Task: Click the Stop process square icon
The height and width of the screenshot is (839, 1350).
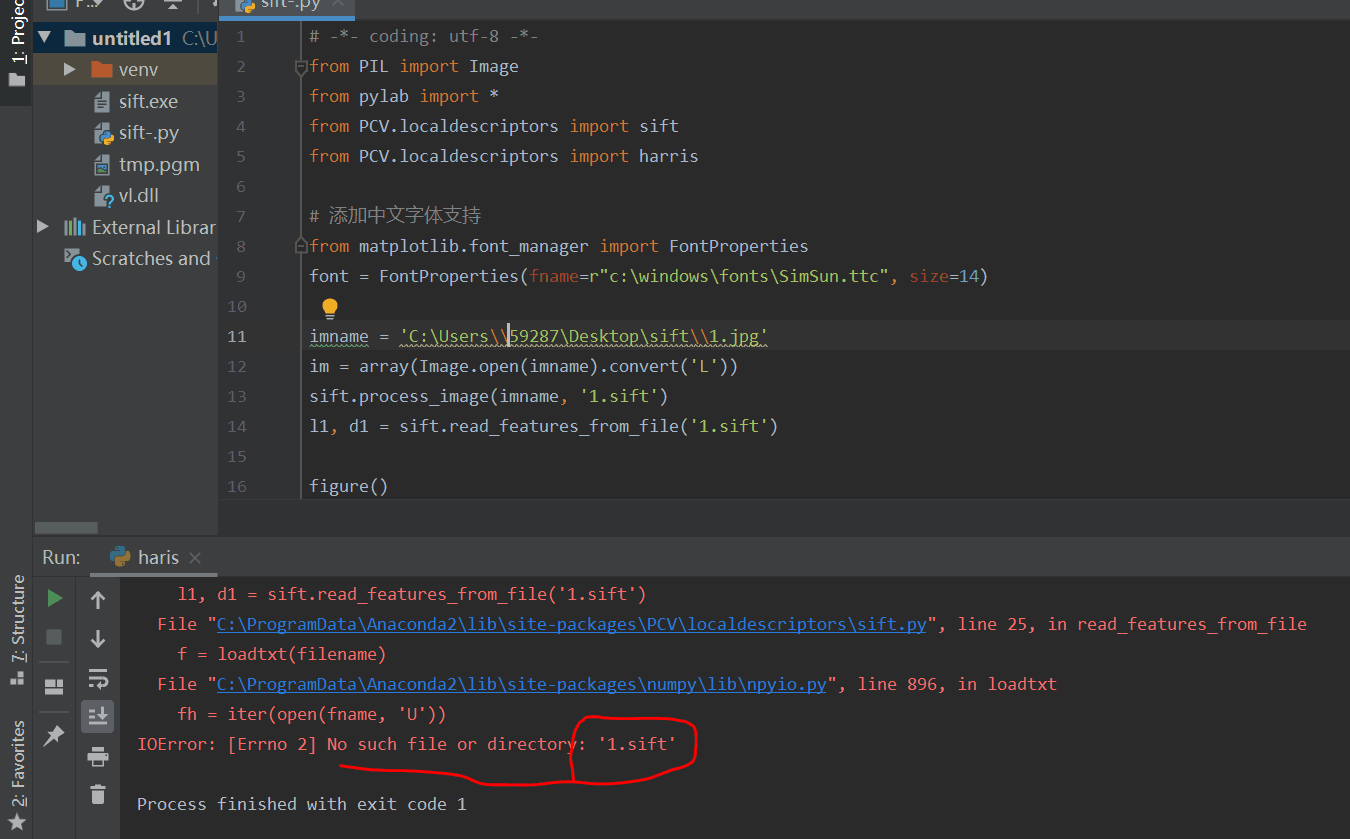Action: point(55,637)
